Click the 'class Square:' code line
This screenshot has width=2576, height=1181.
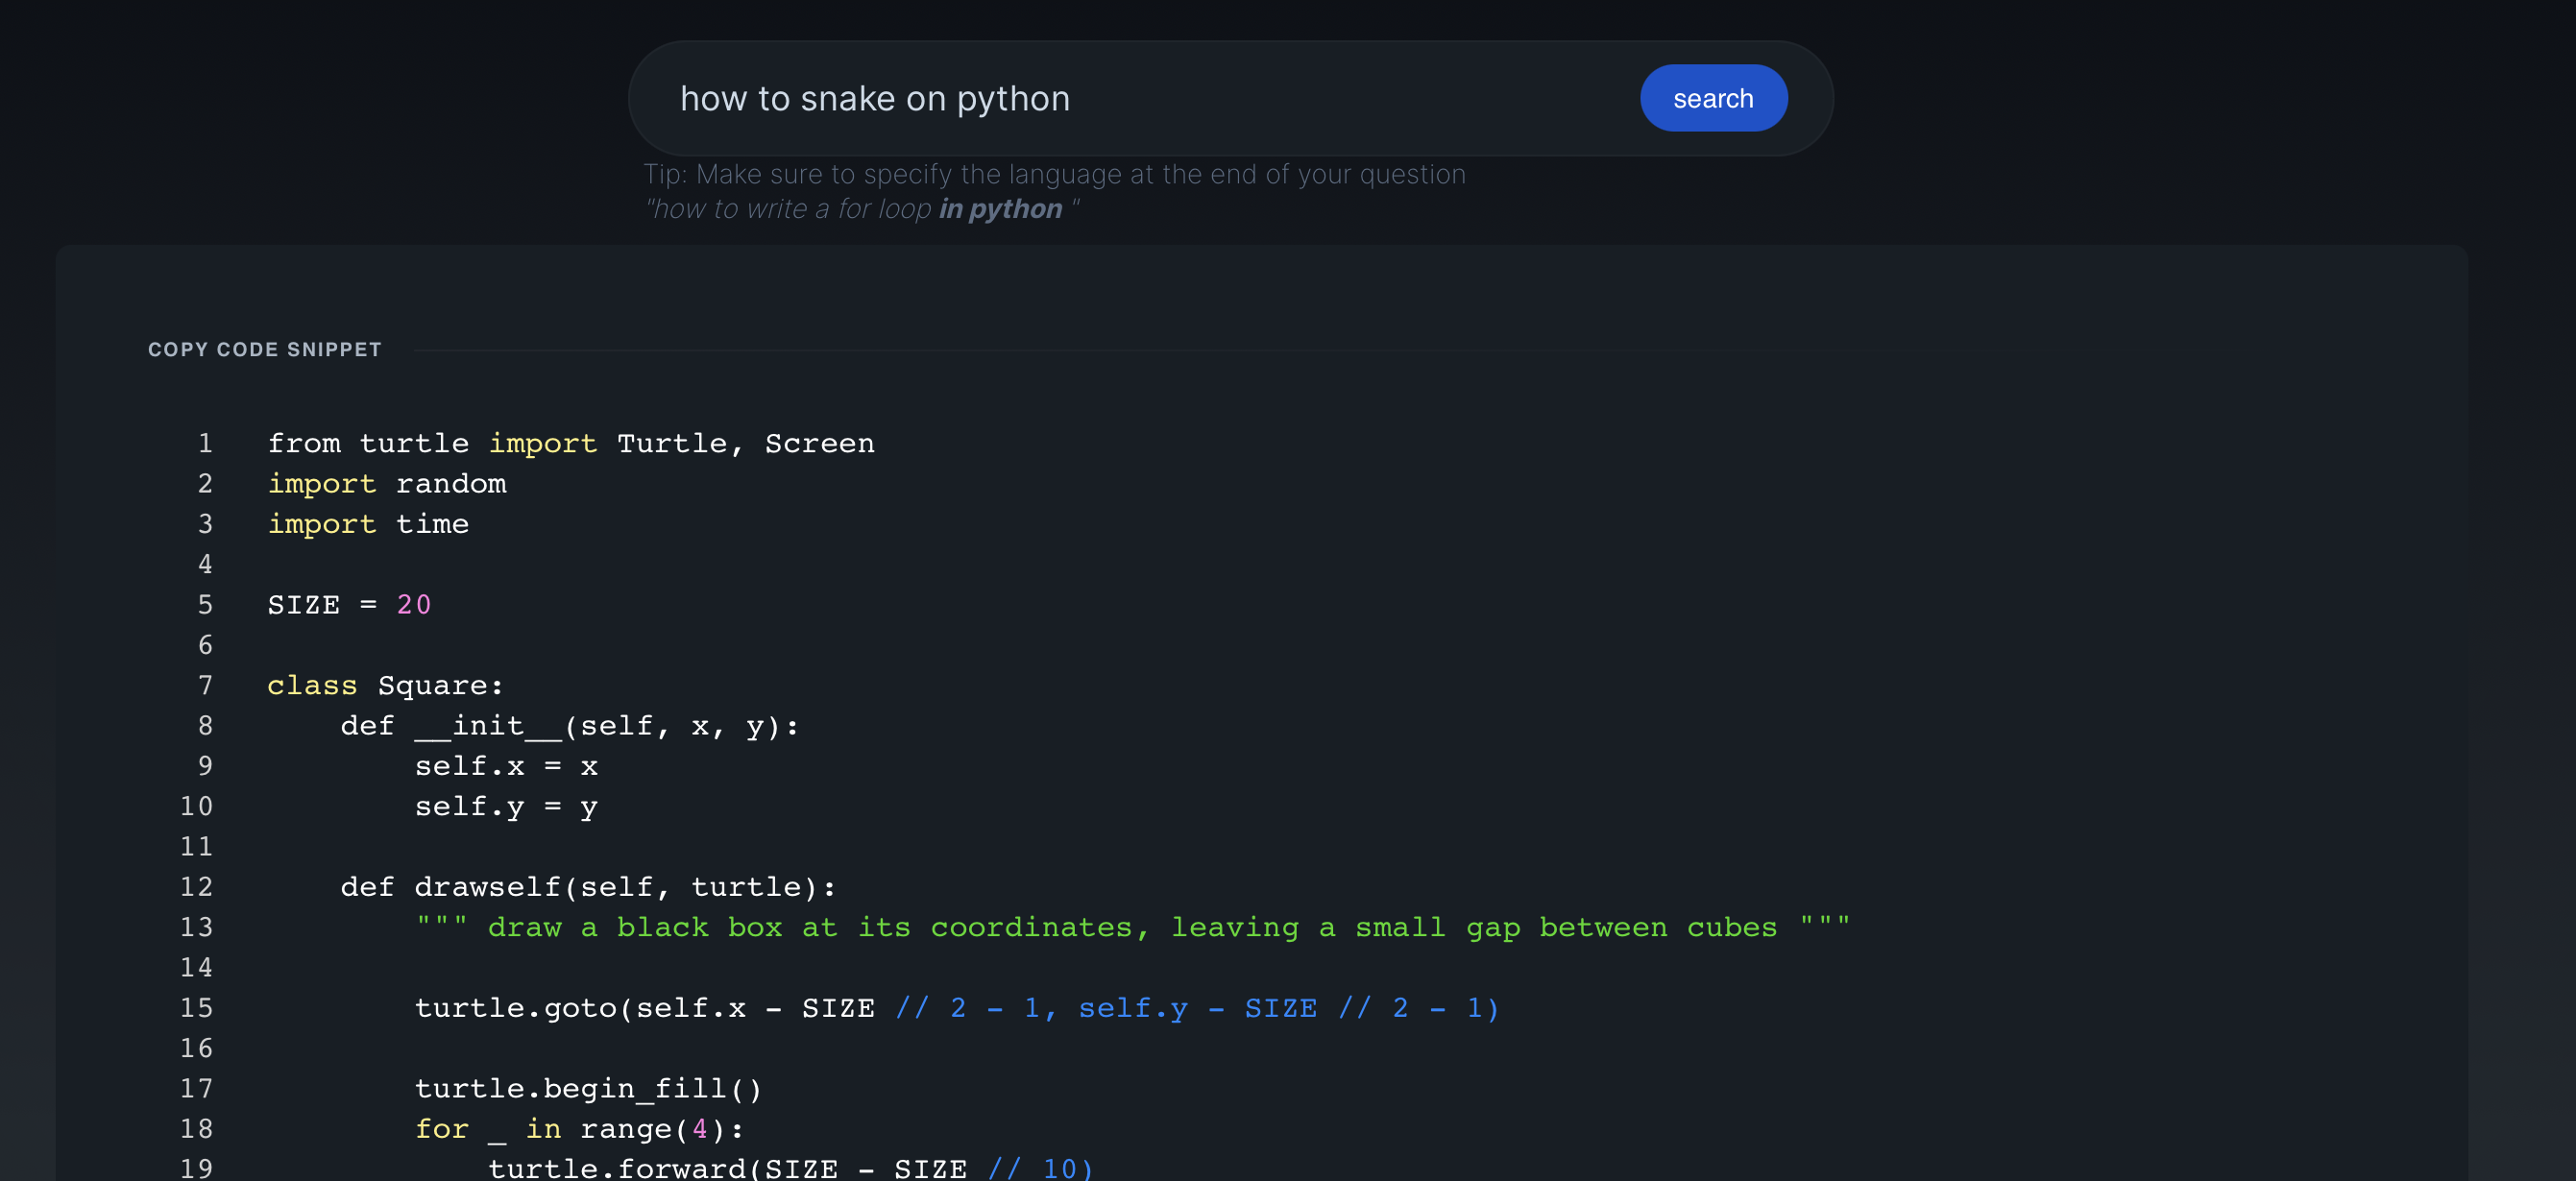pos(384,685)
